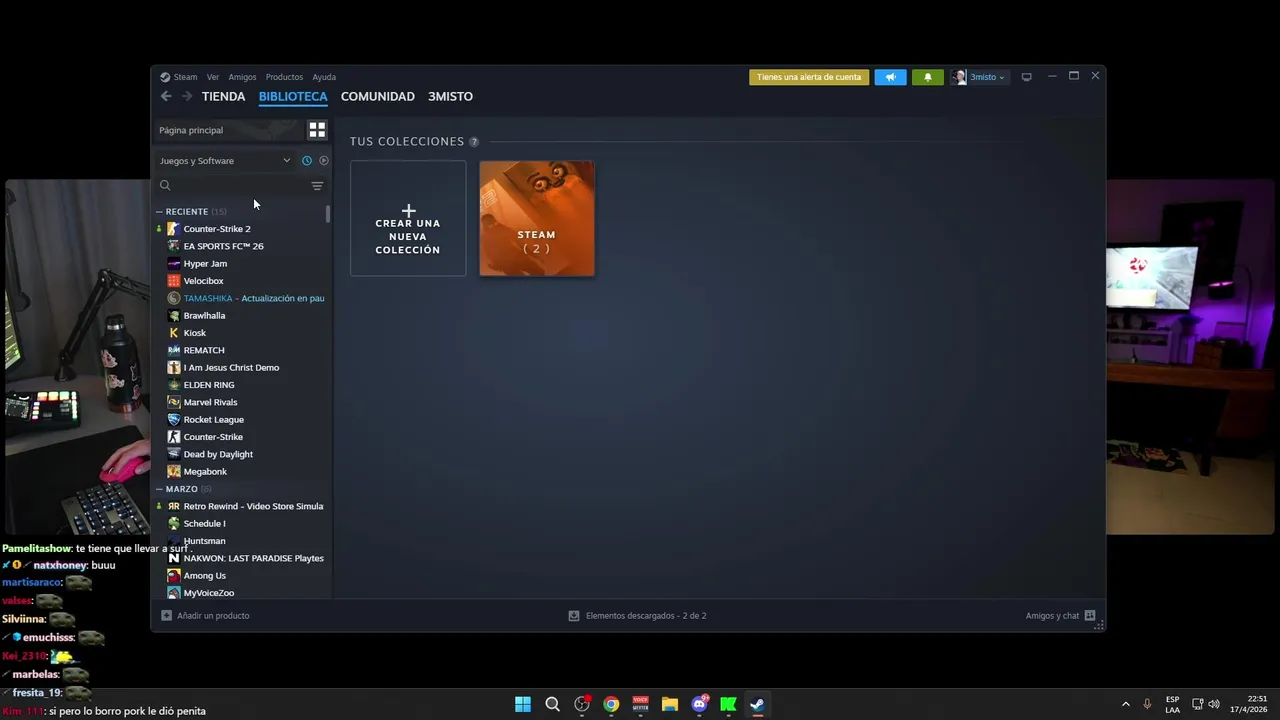1280x720 pixels.
Task: Open the Productos menu
Action: [x=284, y=77]
